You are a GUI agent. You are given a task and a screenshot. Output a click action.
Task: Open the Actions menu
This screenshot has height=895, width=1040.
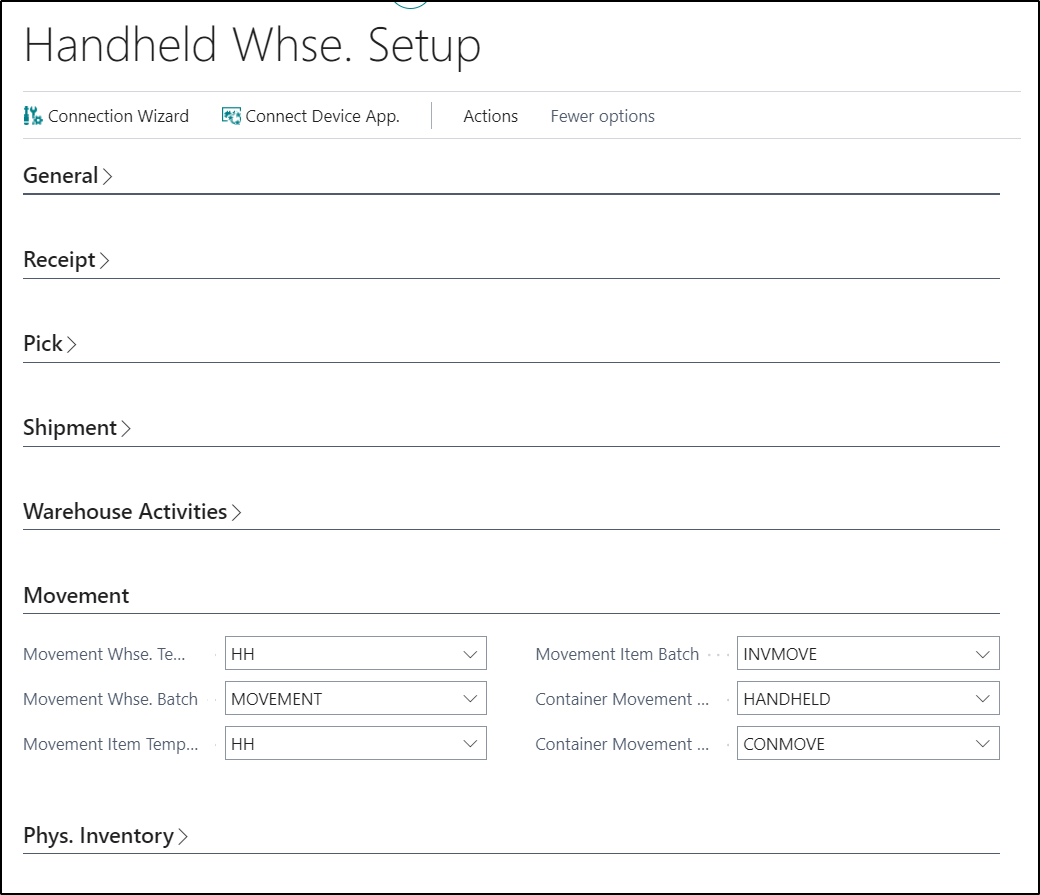(x=490, y=116)
